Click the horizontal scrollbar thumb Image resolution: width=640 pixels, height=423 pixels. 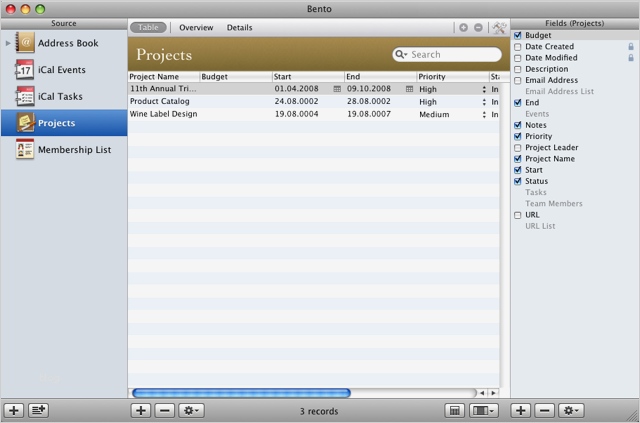coord(241,393)
